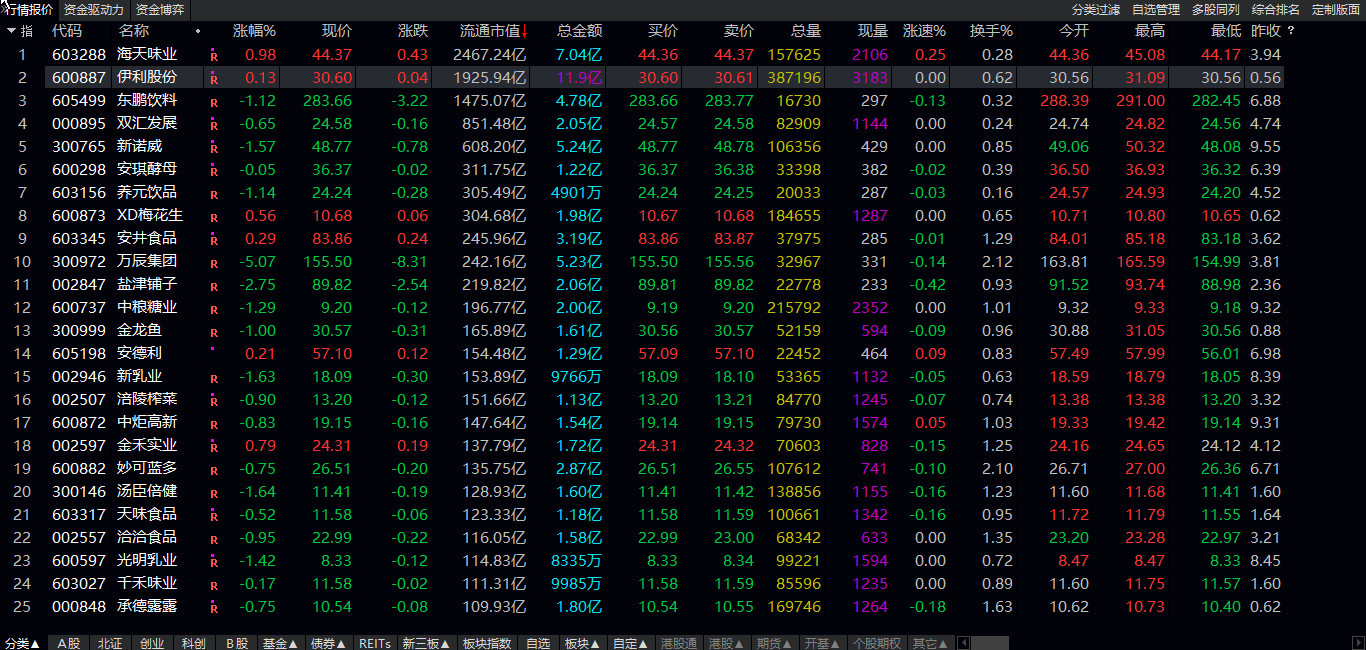Click 综合排名 ranking button
This screenshot has width=1366, height=650.
click(1276, 9)
